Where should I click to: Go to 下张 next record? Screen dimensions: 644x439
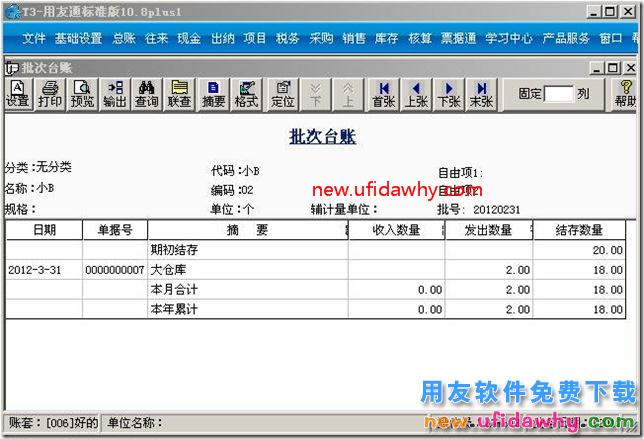point(448,94)
